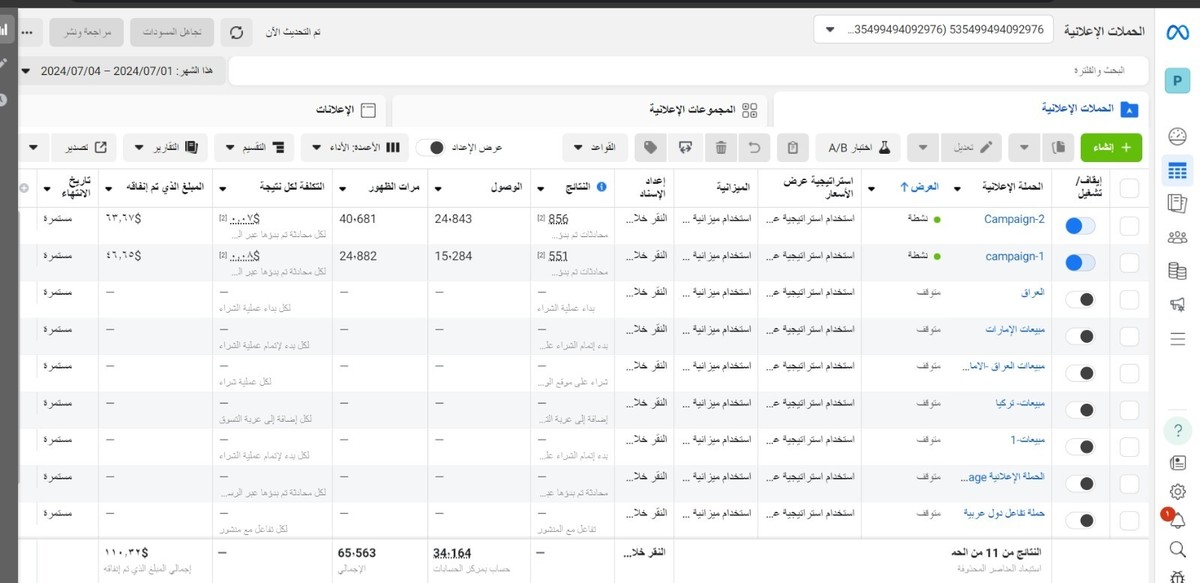Image resolution: width=1200 pixels, height=583 pixels.
Task: Click the refresh icon in top bar
Action: (237, 32)
